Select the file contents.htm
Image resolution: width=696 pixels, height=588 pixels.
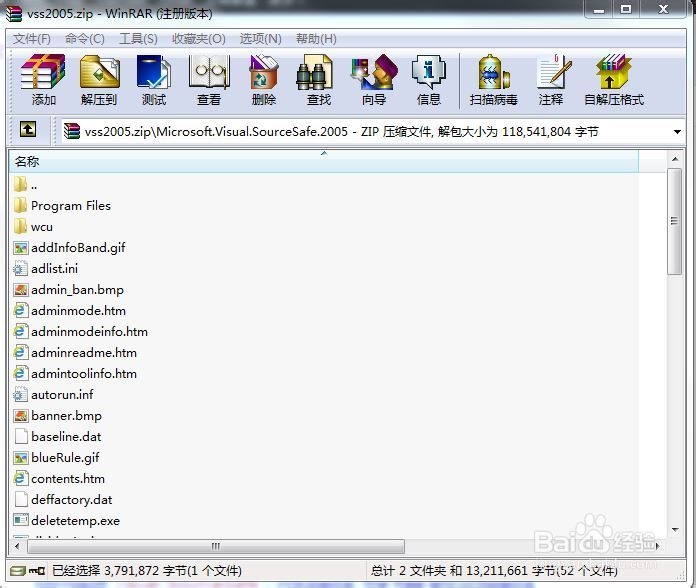coord(68,479)
